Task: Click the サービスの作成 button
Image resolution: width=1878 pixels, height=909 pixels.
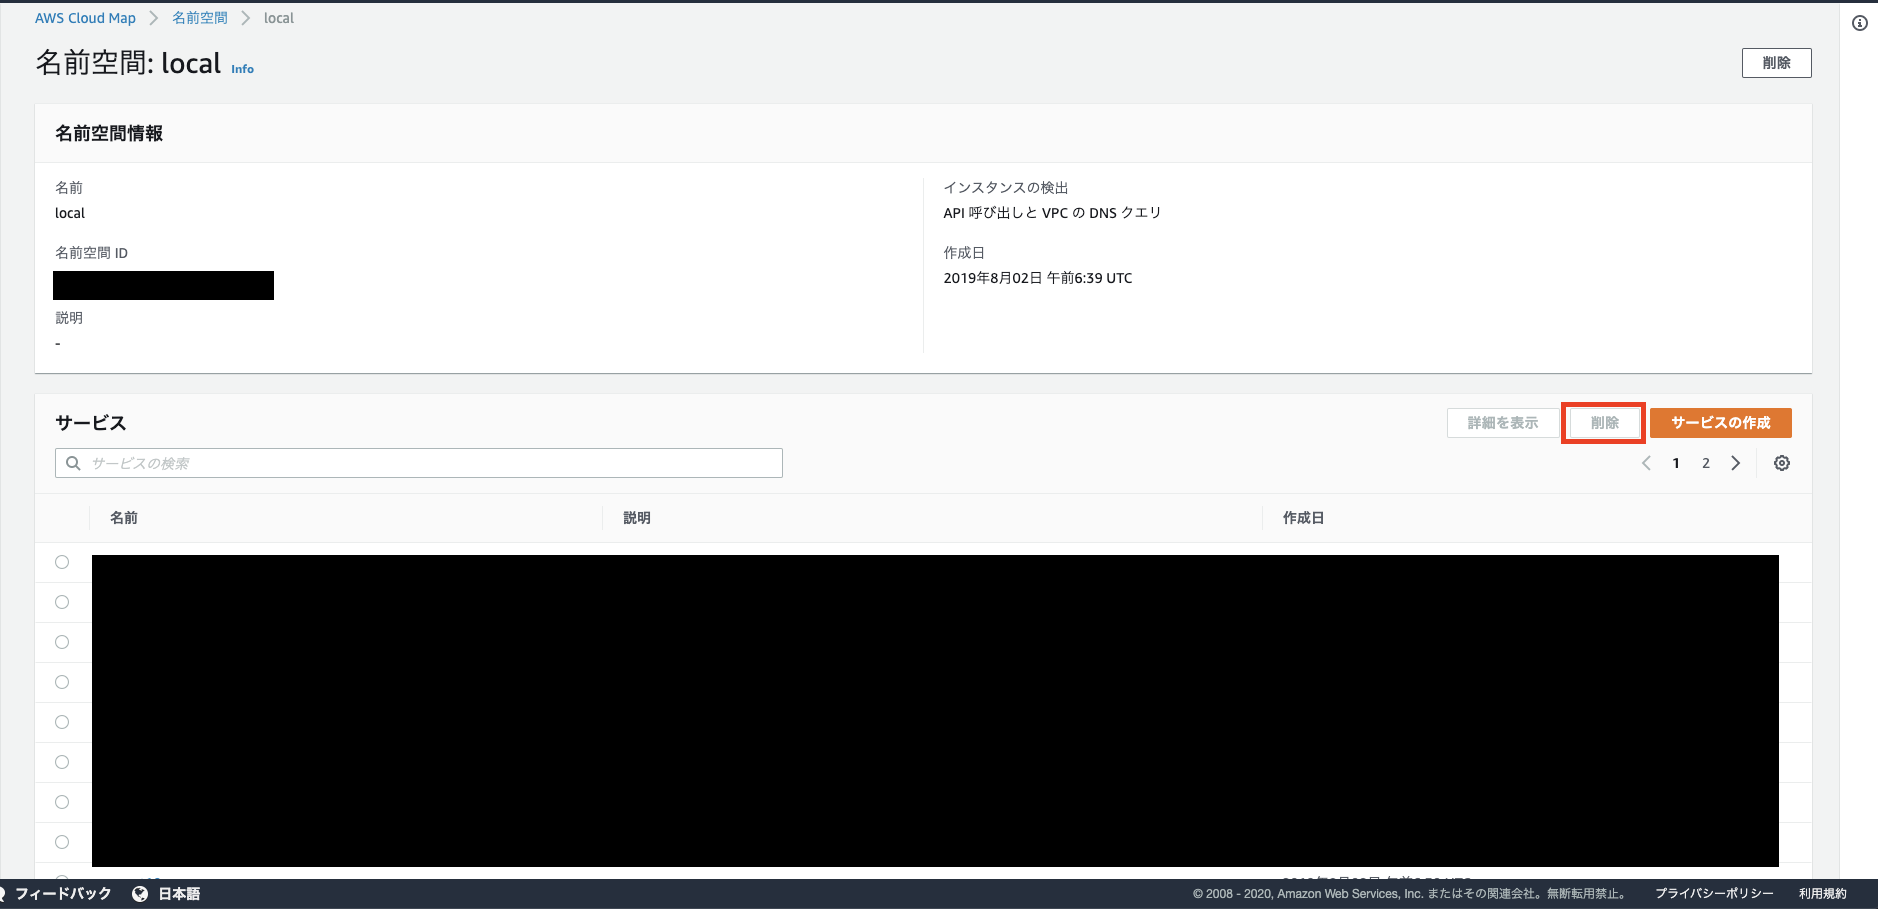Action: pyautogui.click(x=1721, y=423)
